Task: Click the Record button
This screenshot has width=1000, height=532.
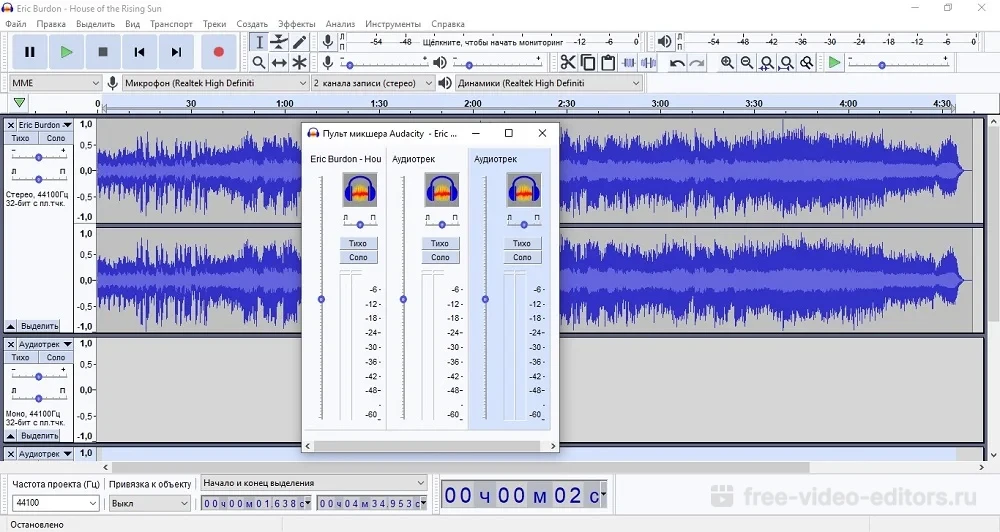Action: 218,52
